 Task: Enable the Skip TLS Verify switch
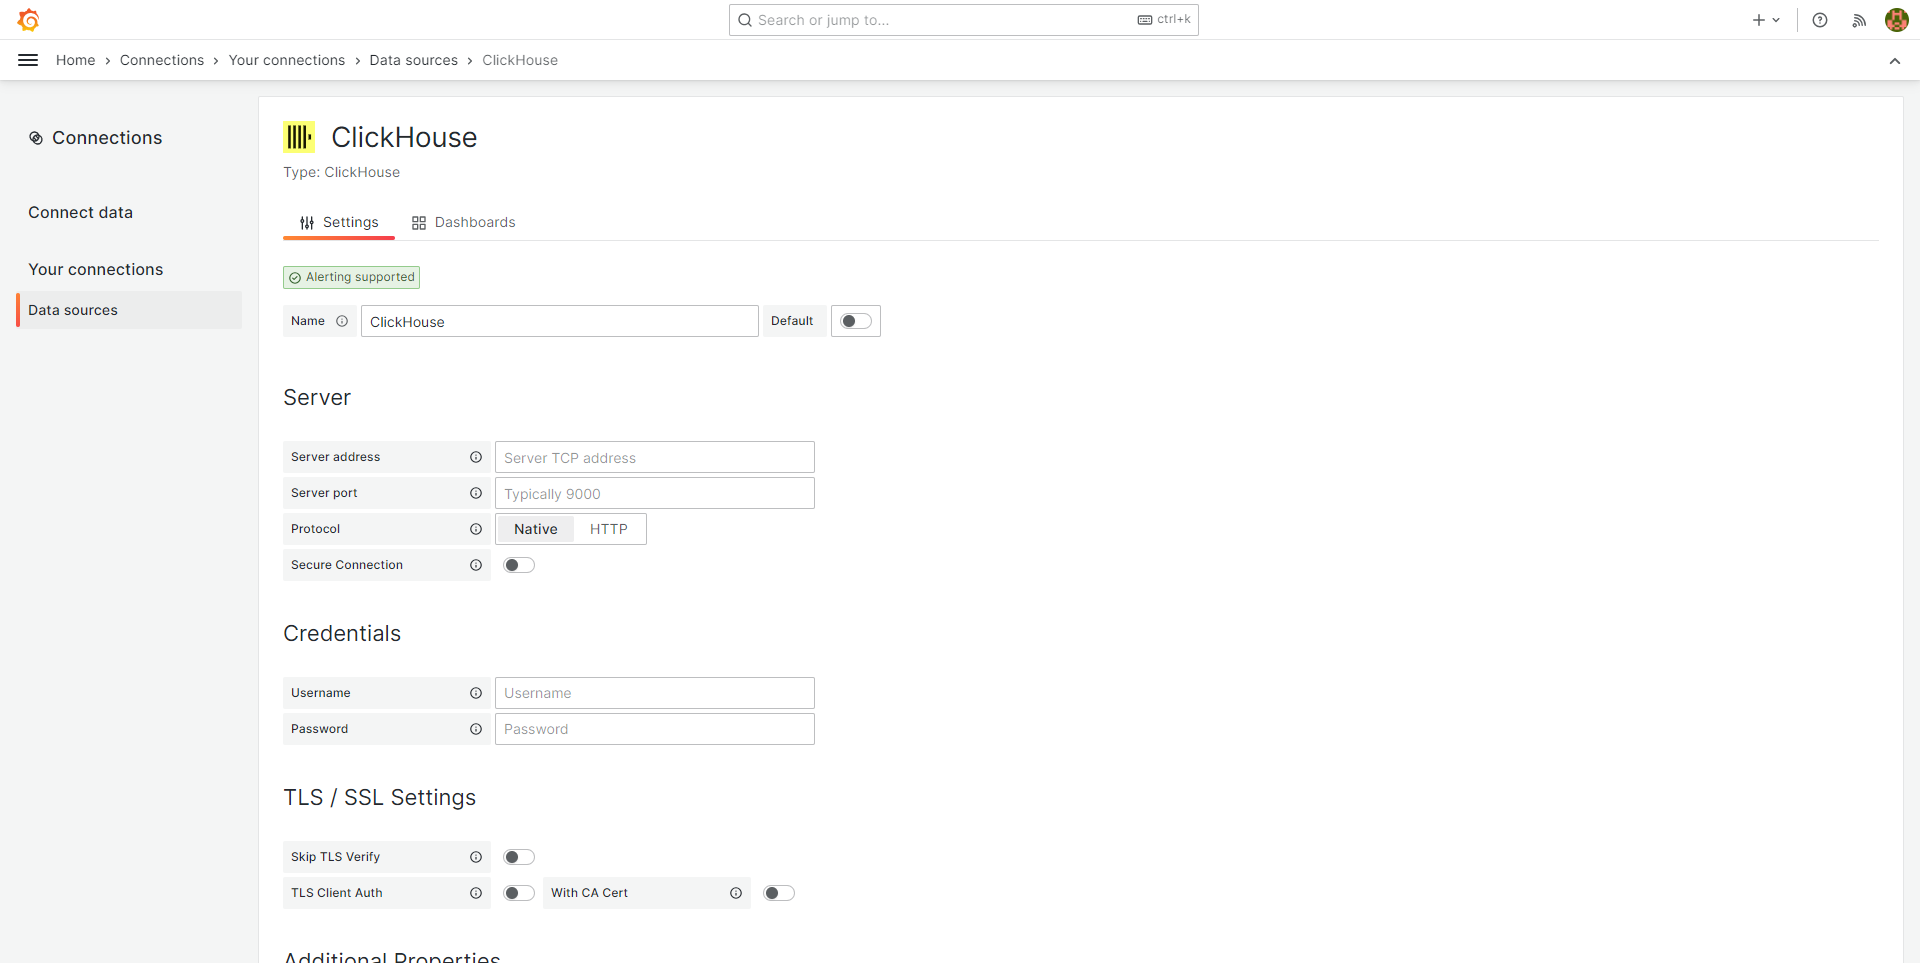(x=519, y=857)
